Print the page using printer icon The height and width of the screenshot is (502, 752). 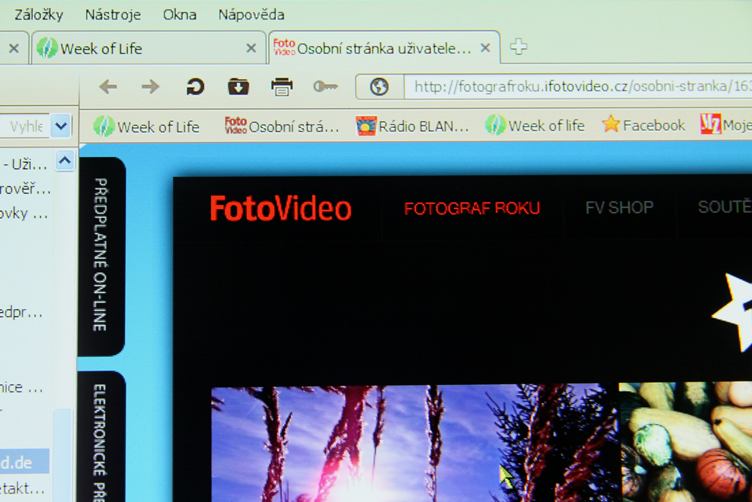[x=282, y=87]
